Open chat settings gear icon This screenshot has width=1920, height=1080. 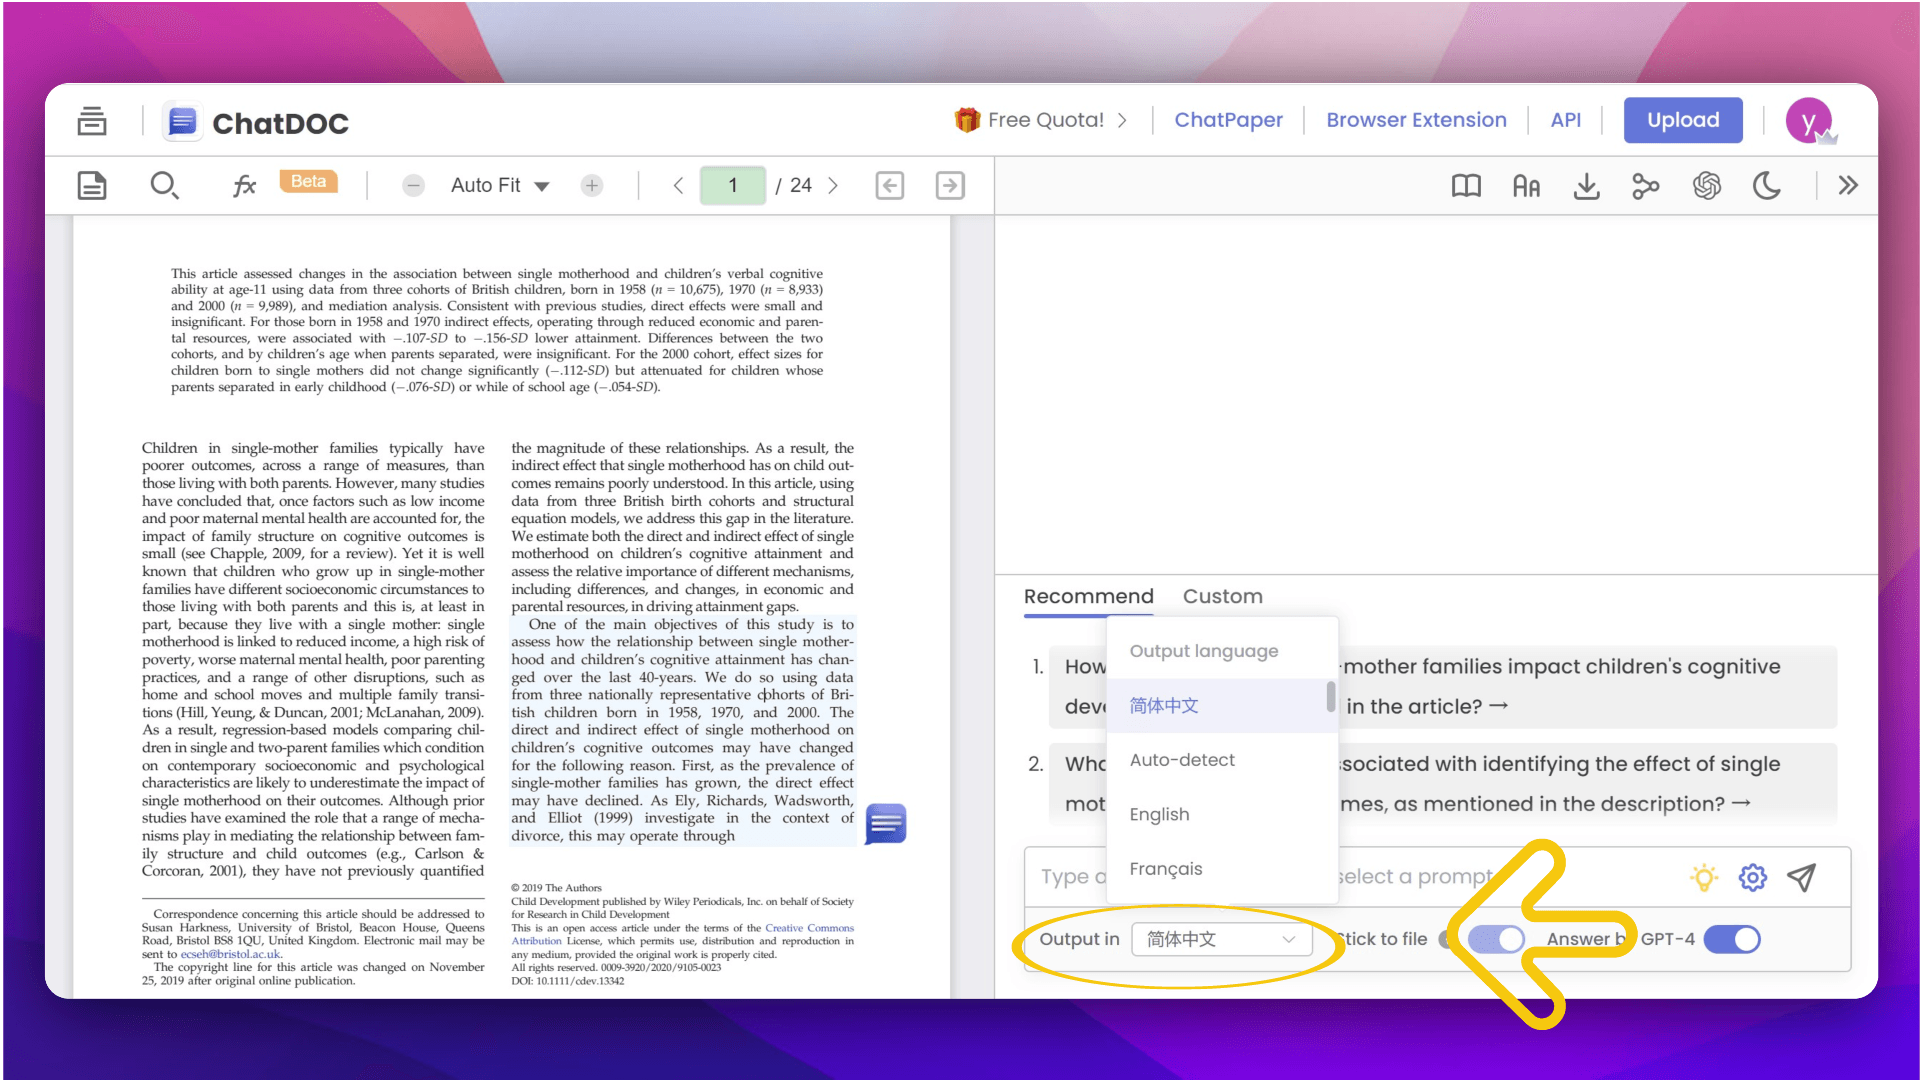pyautogui.click(x=1752, y=877)
